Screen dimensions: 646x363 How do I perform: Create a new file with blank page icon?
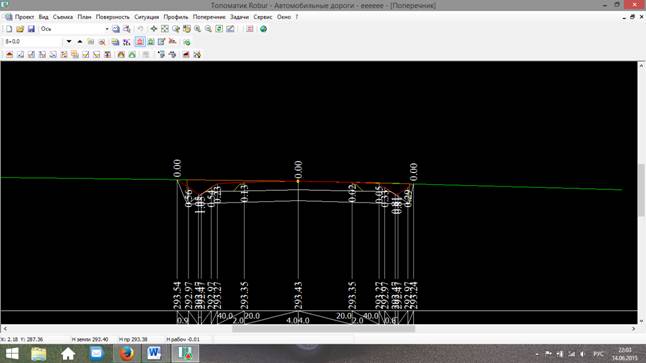point(9,29)
